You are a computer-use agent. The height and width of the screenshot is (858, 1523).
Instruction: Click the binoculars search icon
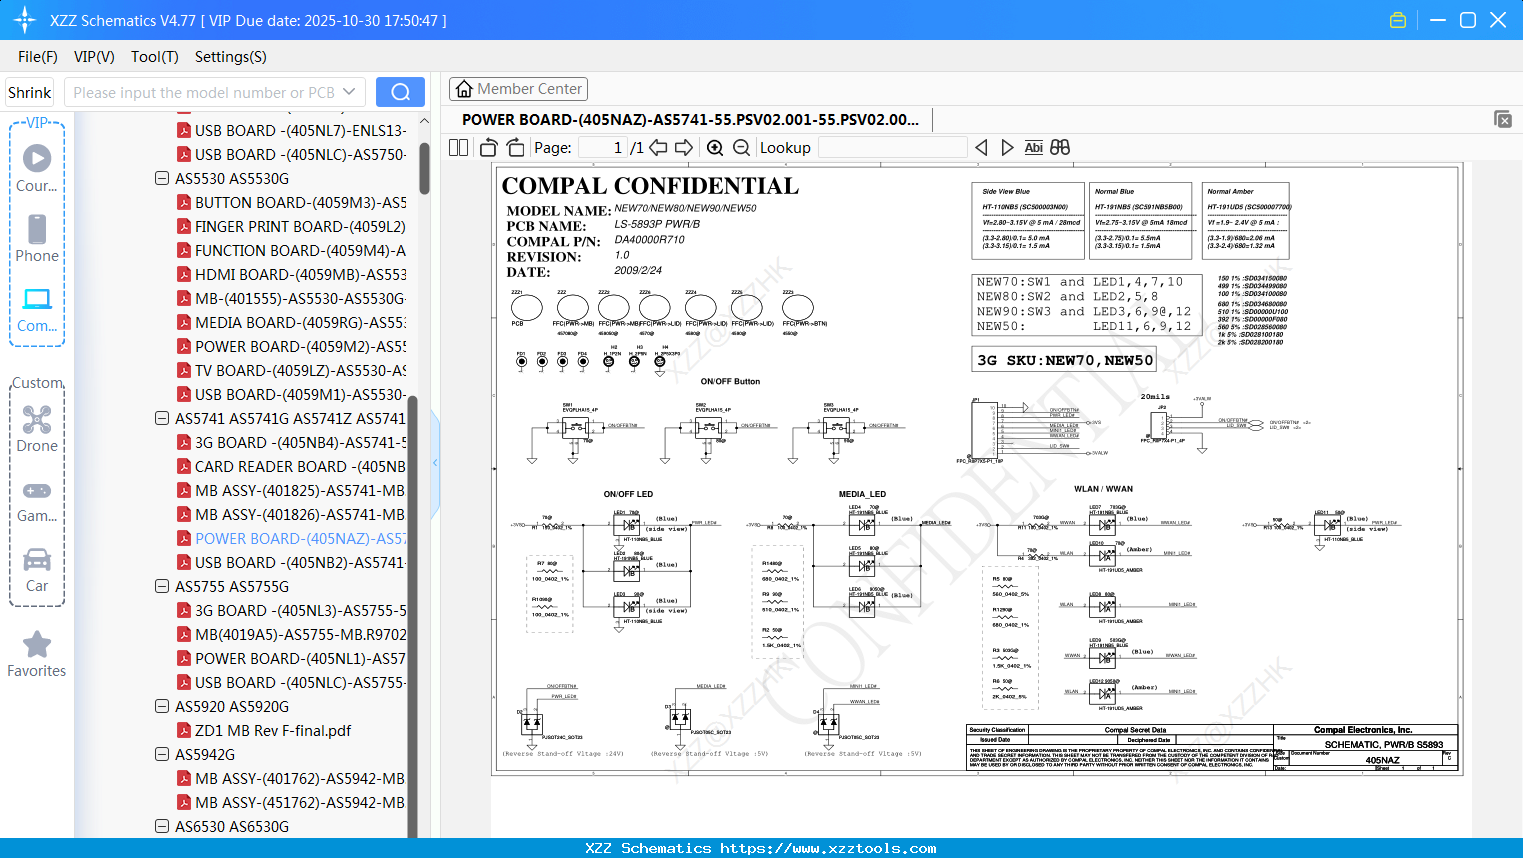[1060, 147]
